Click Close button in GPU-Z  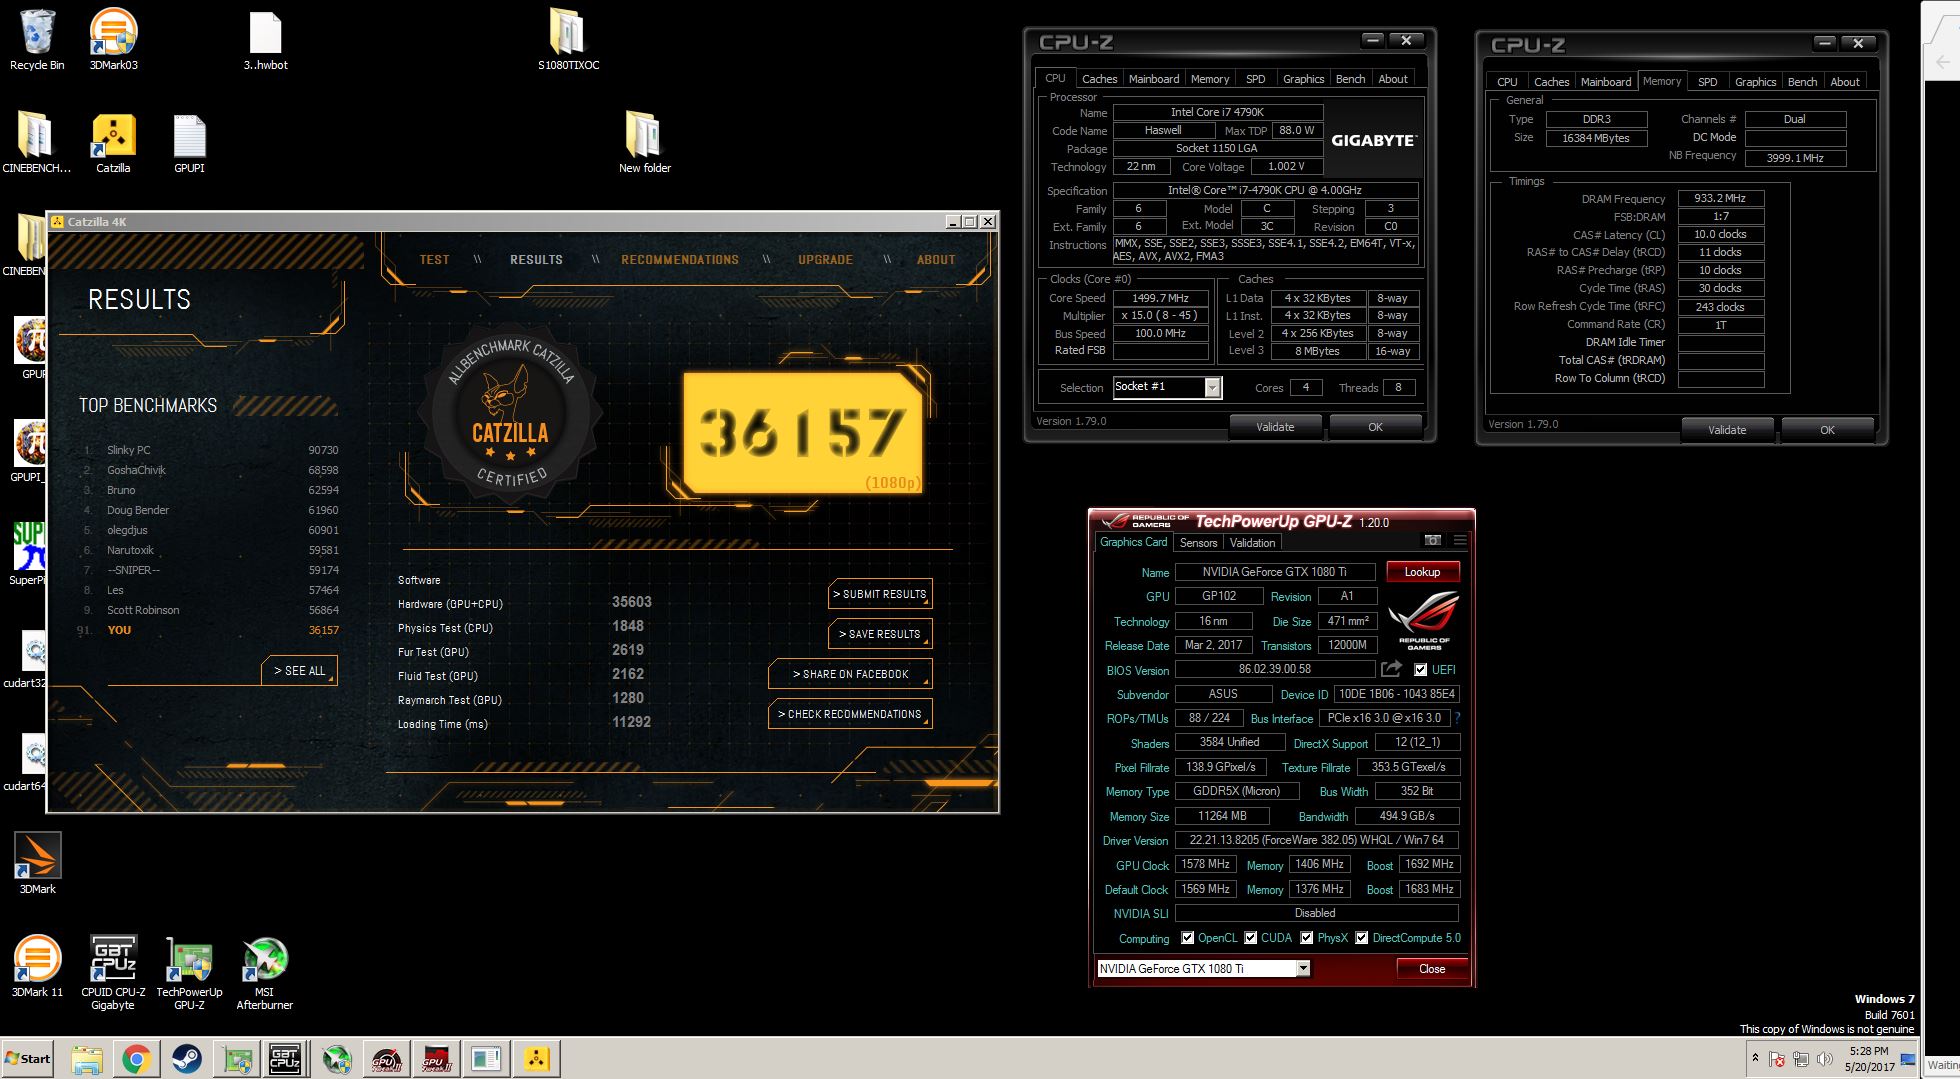point(1432,969)
